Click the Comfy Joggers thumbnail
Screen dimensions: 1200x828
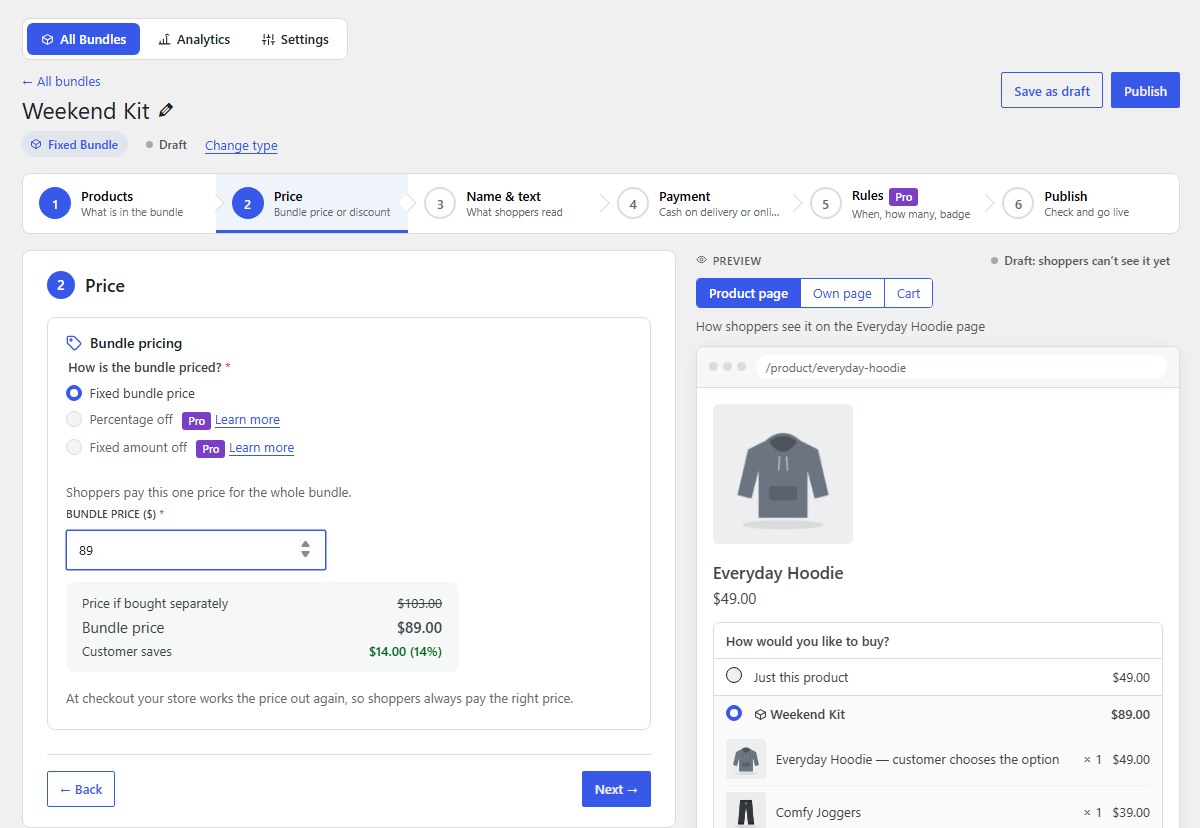746,811
